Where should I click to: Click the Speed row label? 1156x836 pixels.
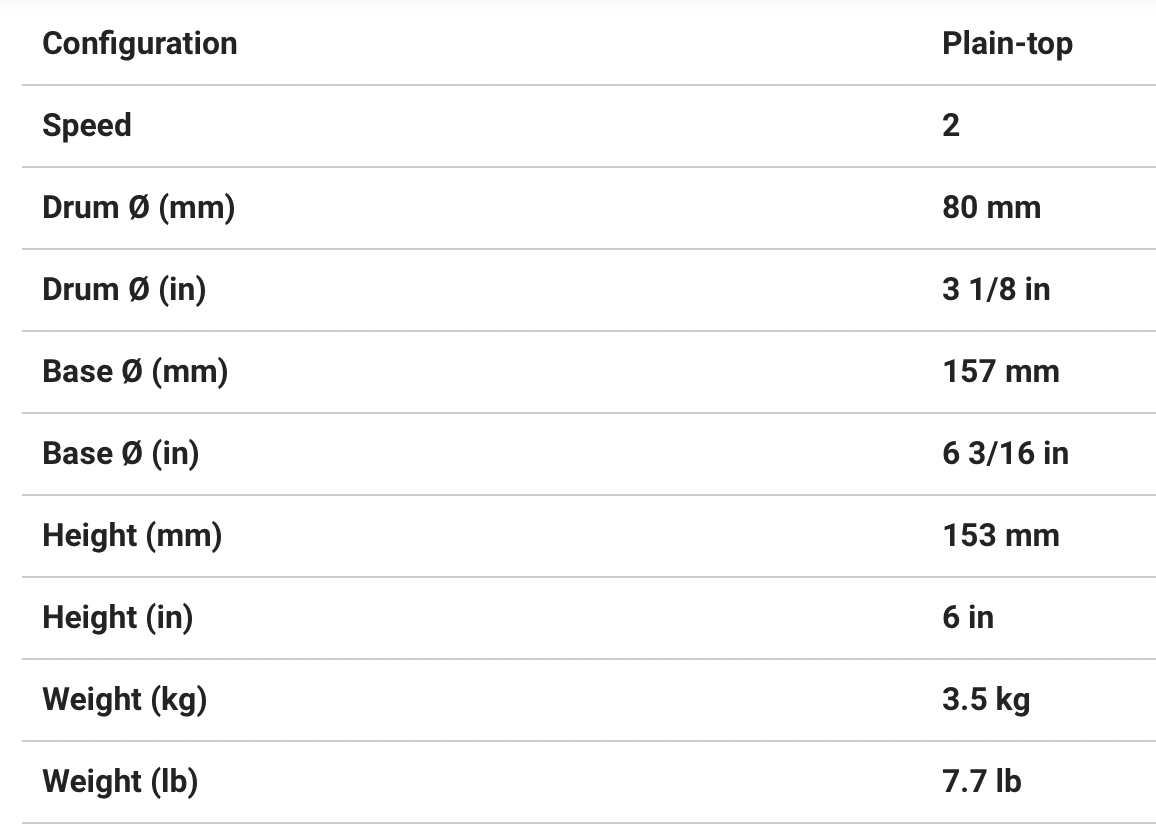(x=87, y=126)
